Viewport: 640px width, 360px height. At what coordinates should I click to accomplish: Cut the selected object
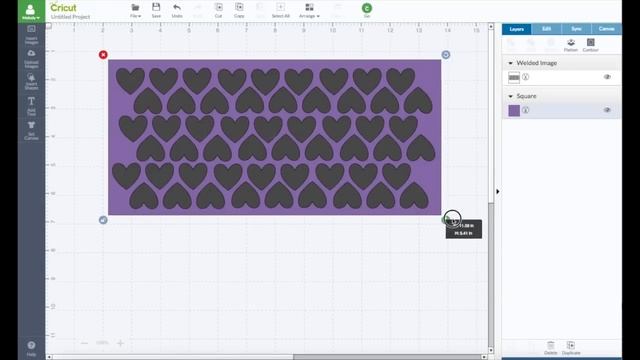(x=218, y=11)
